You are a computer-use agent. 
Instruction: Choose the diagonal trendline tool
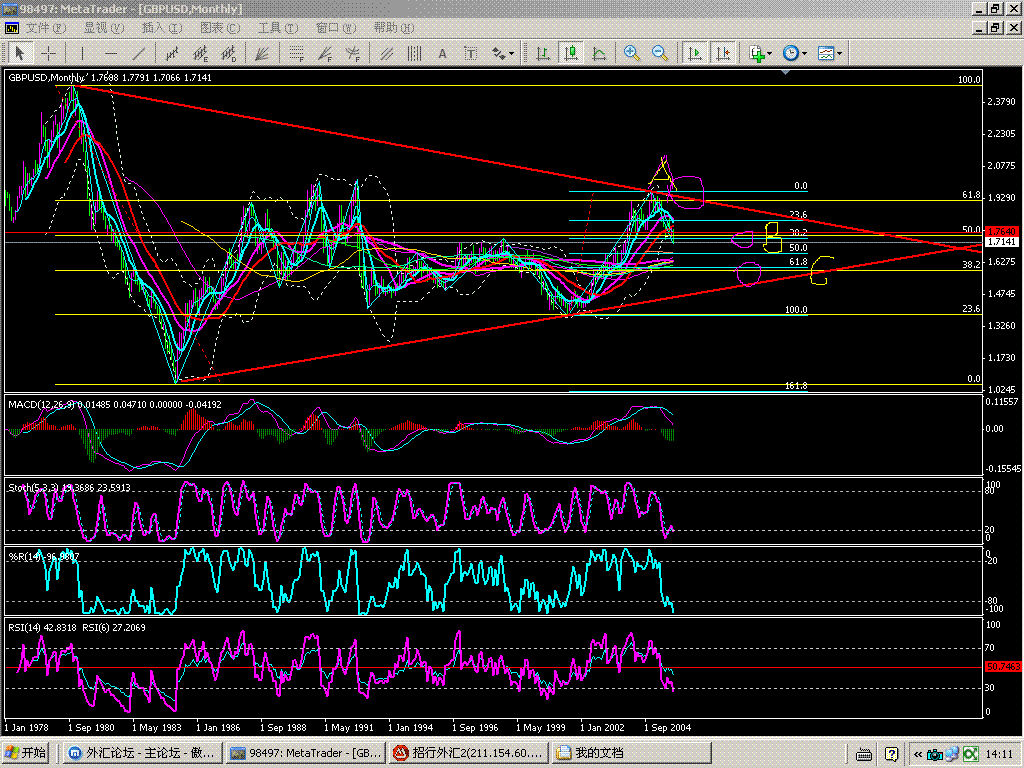[x=139, y=53]
